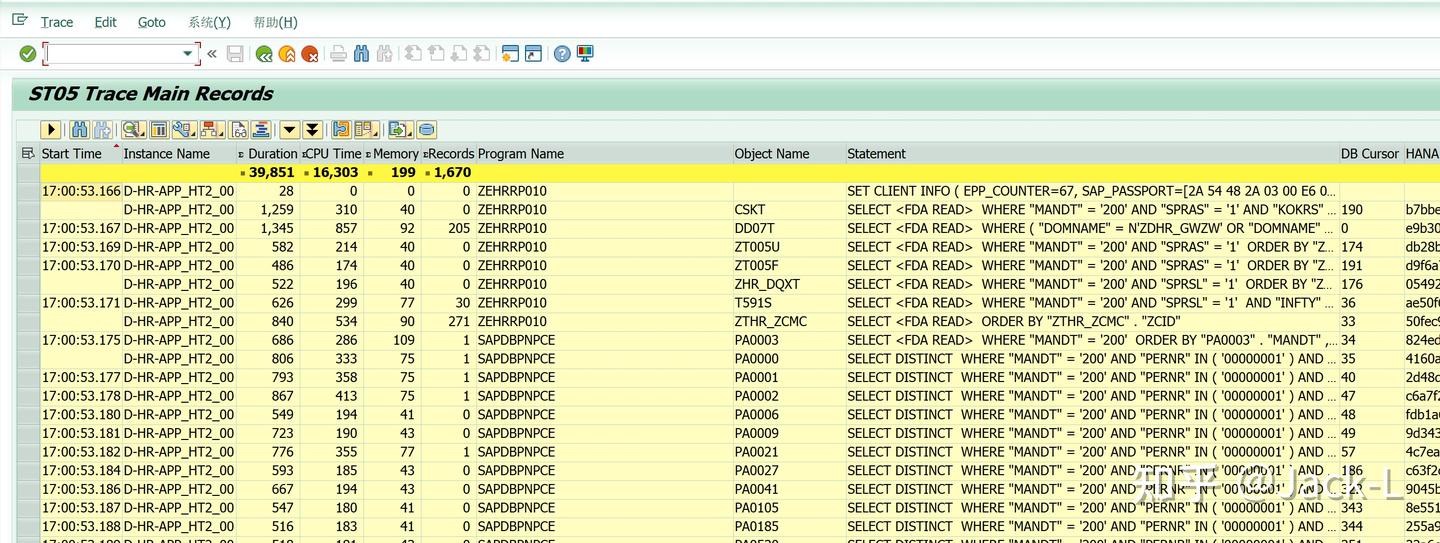Open the command field dropdown arrow
This screenshot has width=1440, height=543.
coord(187,54)
